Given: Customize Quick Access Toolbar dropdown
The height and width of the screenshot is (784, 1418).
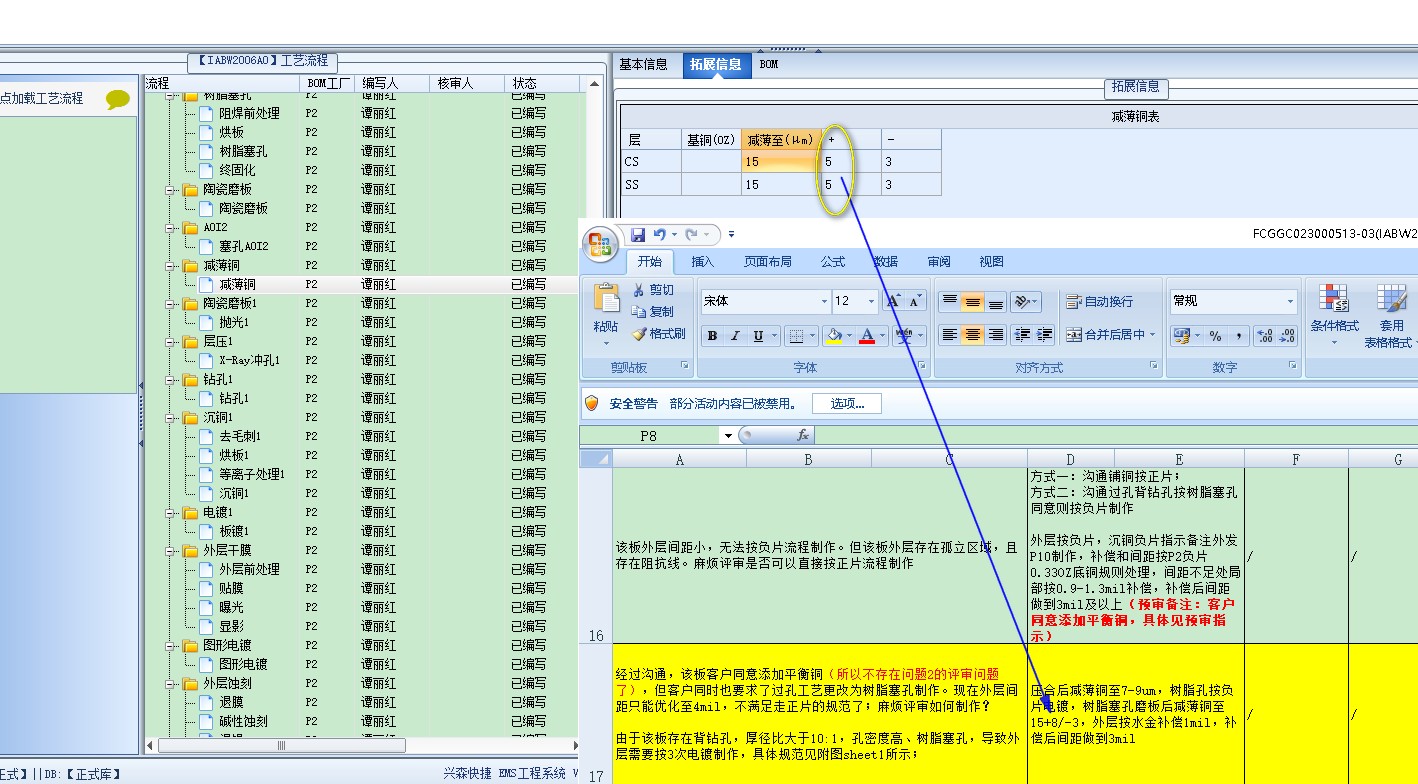Looking at the screenshot, I should 731,235.
